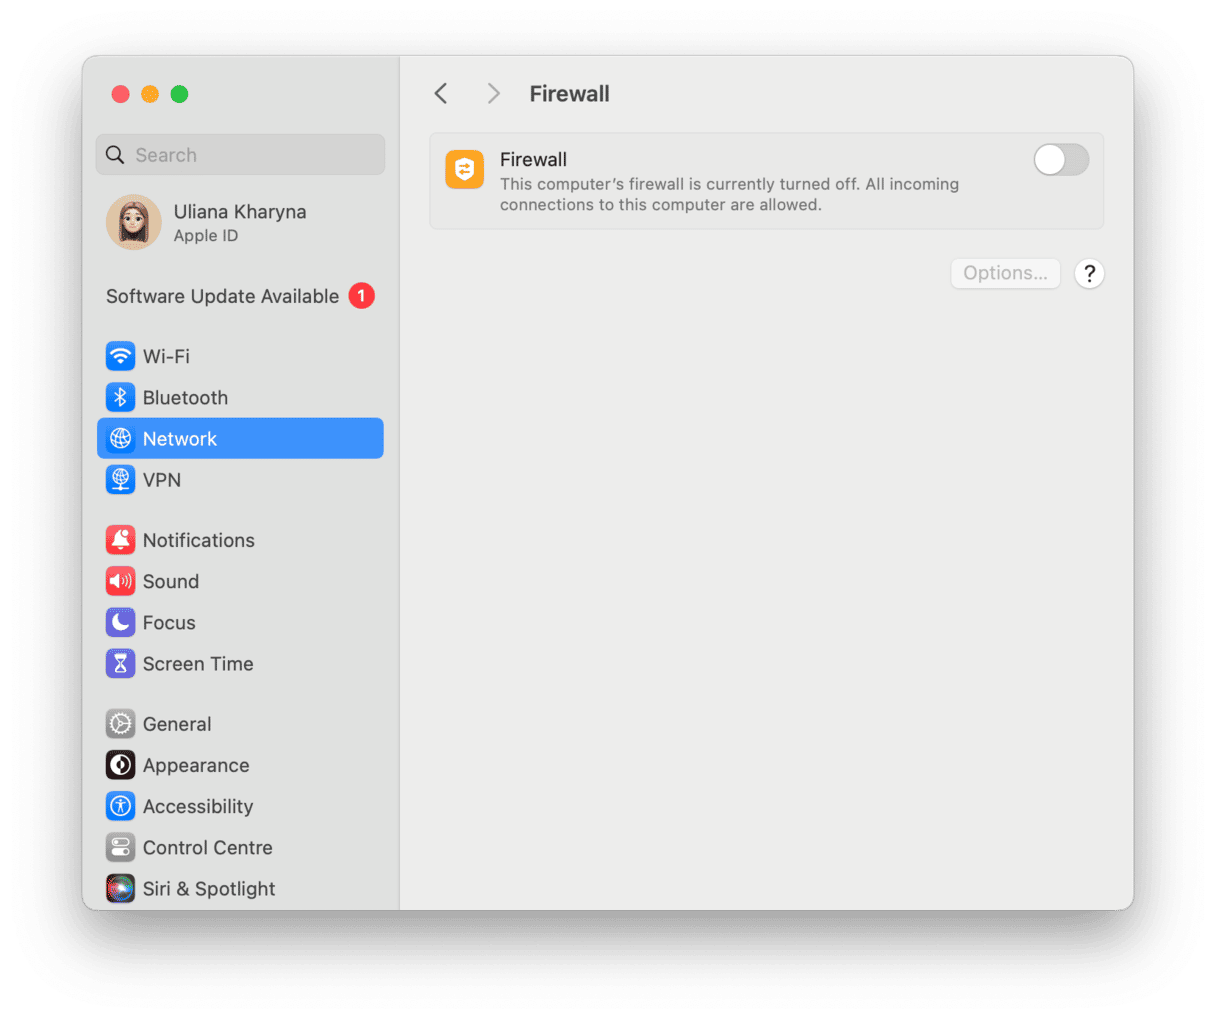This screenshot has width=1216, height=1019.
Task: Click the Accessibility icon
Action: pyautogui.click(x=121, y=806)
